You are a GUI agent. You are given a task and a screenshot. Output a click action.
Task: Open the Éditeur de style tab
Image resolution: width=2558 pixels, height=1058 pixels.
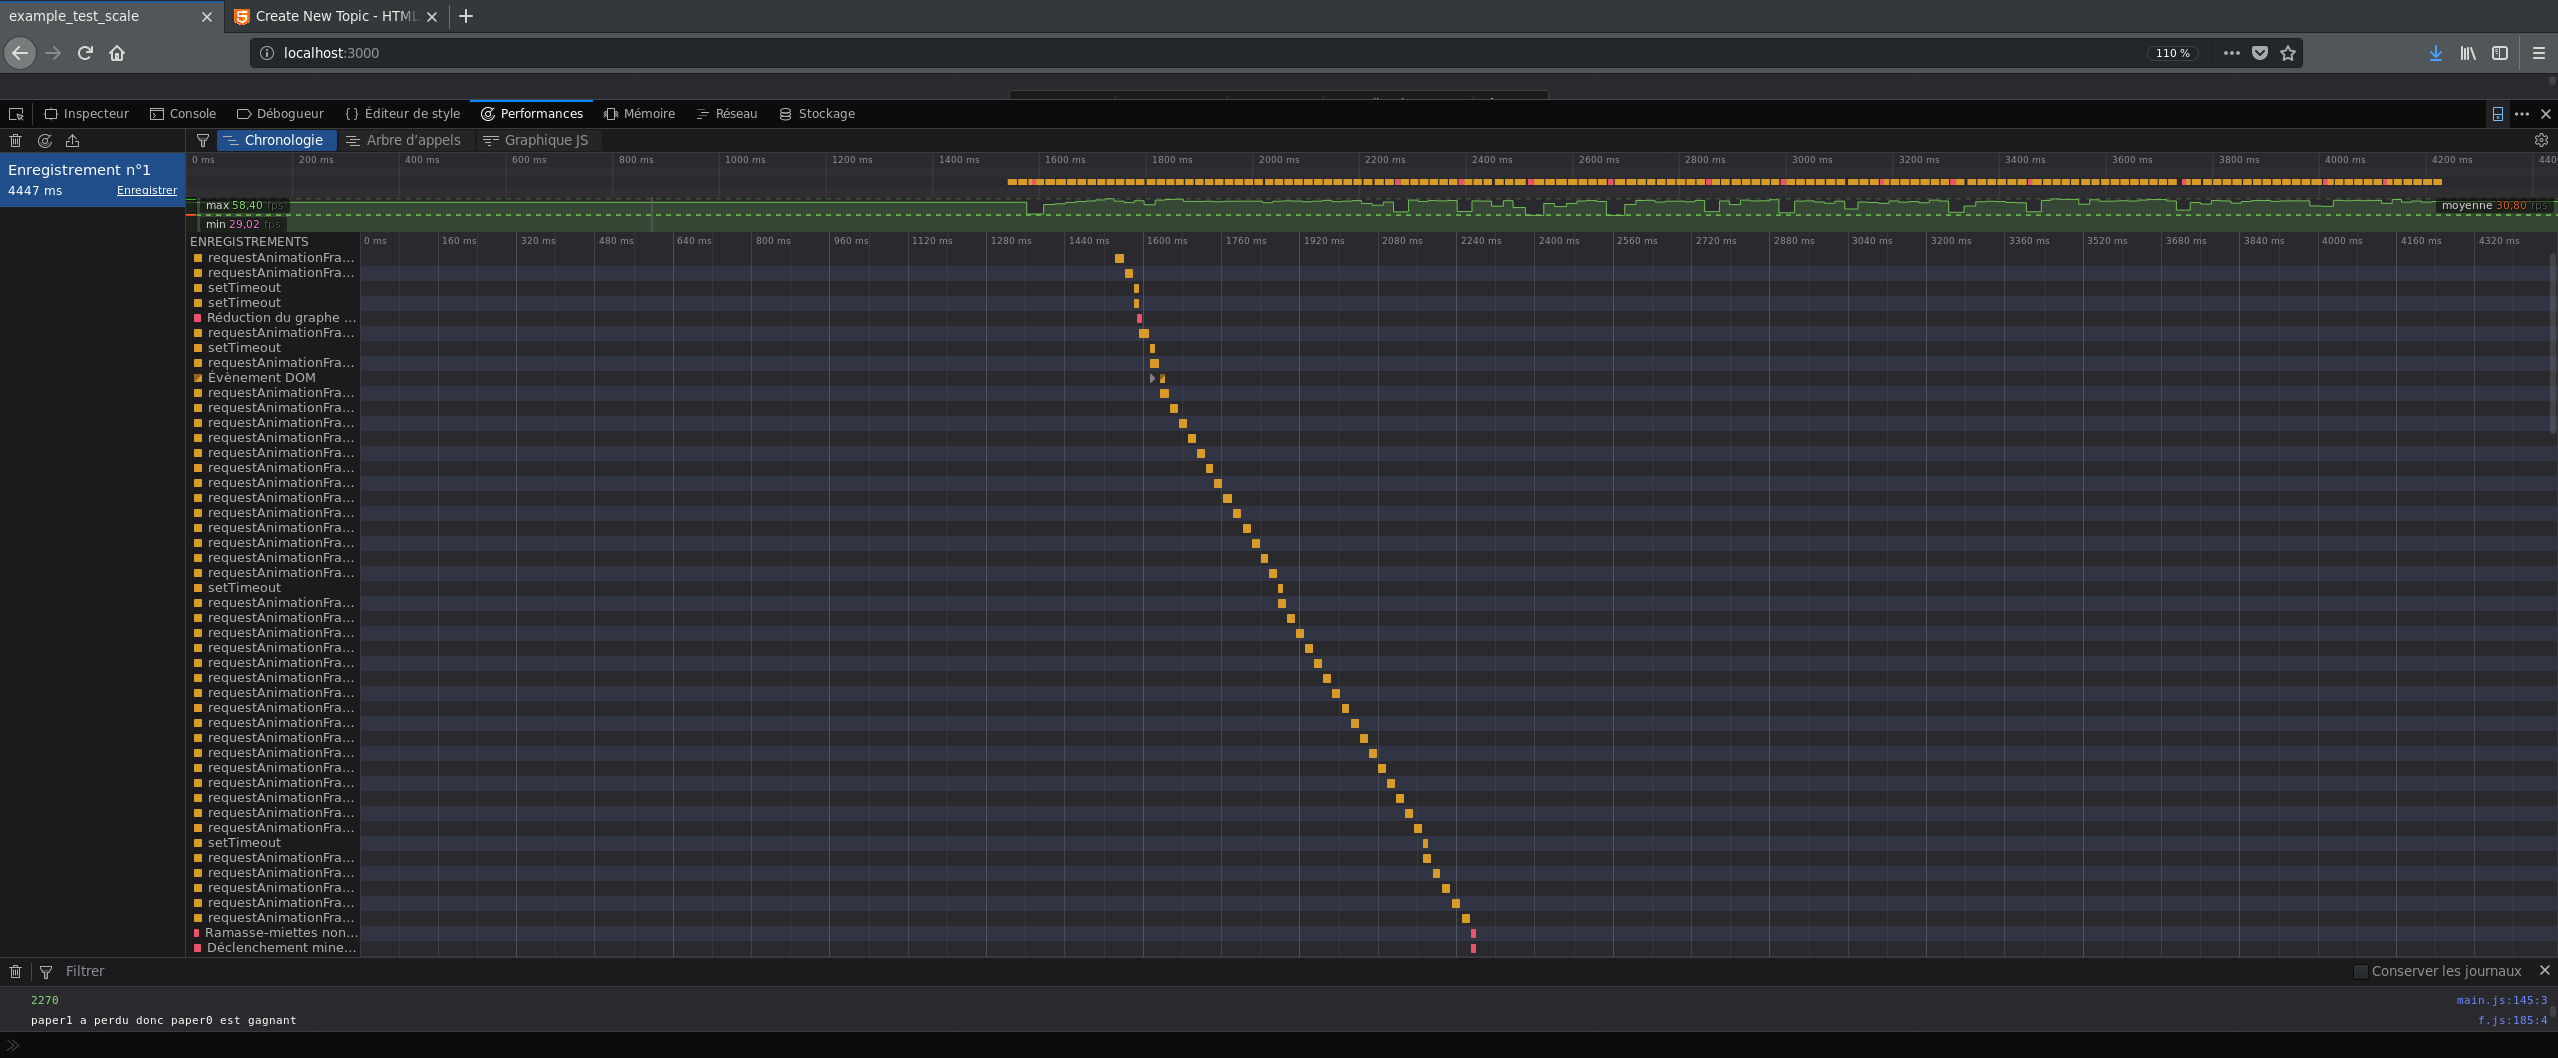point(403,114)
